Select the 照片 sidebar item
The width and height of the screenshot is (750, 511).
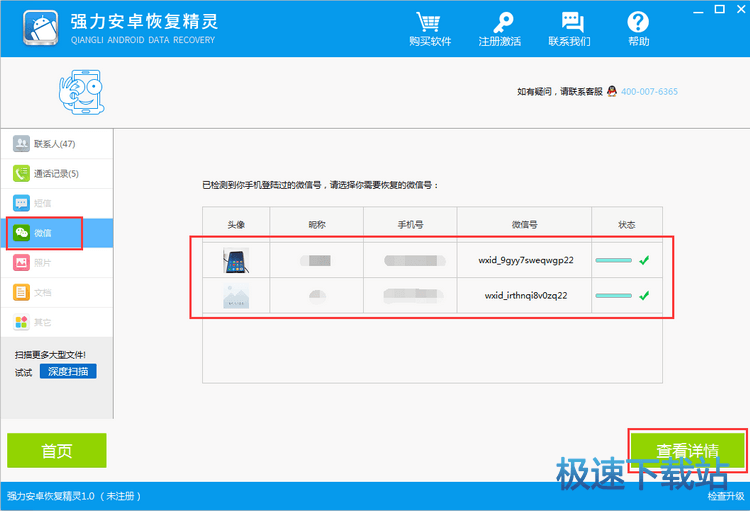tap(57, 263)
